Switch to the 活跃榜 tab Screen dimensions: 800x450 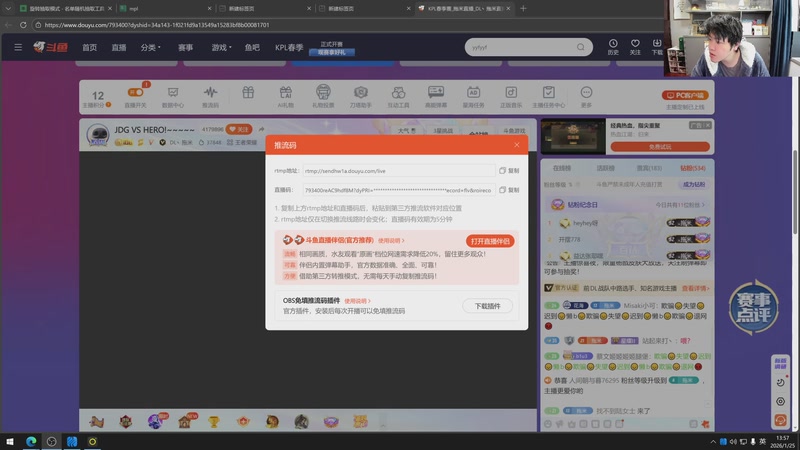606,168
